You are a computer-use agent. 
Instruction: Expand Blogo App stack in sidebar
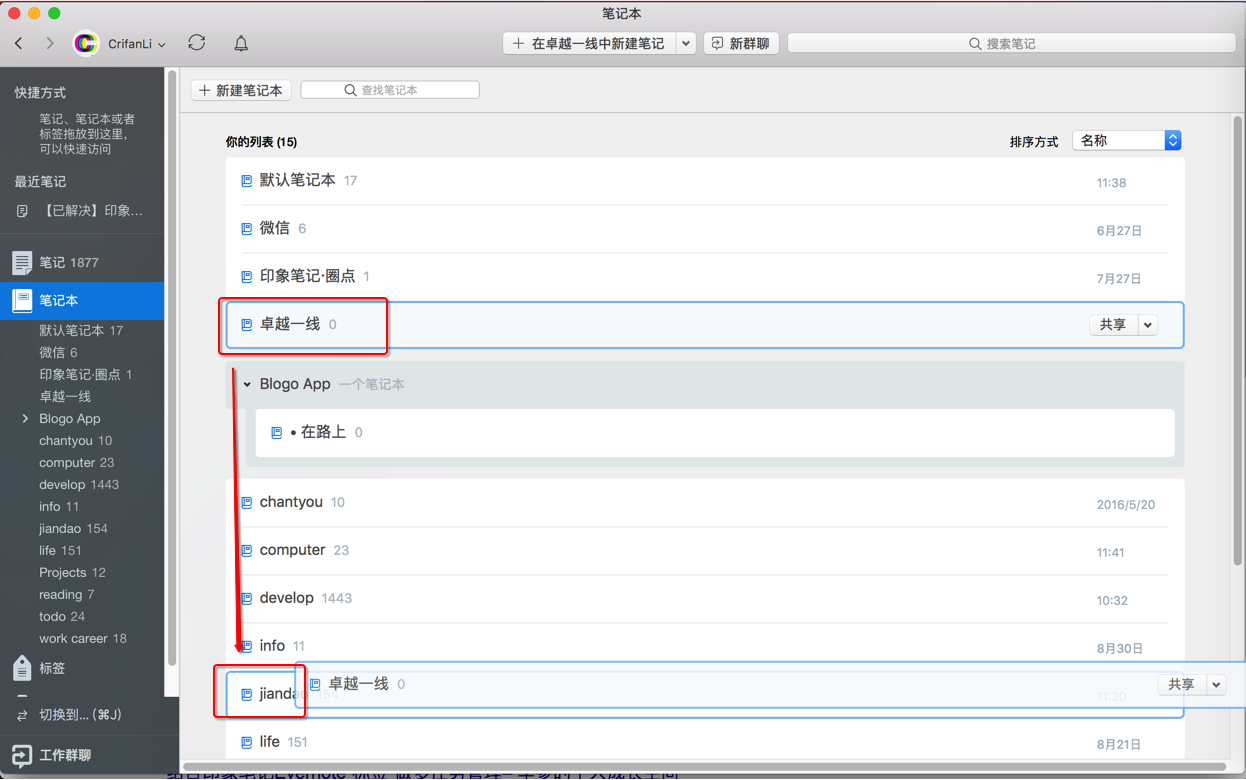coord(25,419)
